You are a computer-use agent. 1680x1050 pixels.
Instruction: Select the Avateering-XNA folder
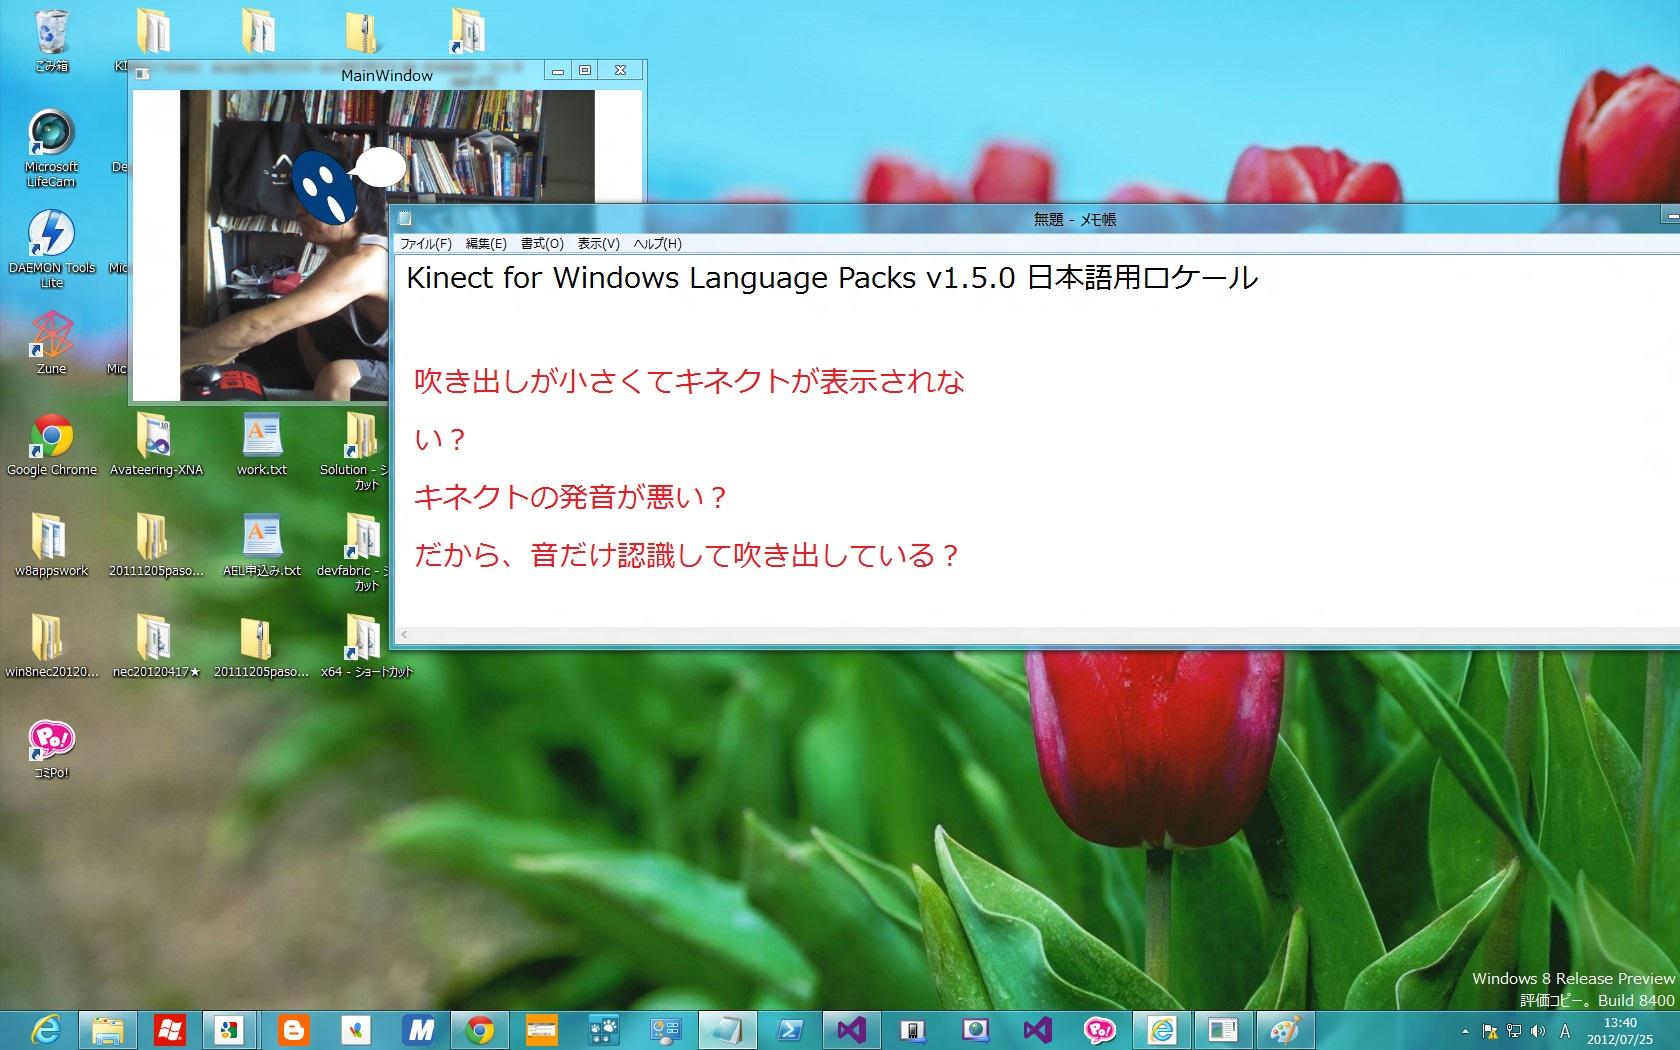coord(156,445)
